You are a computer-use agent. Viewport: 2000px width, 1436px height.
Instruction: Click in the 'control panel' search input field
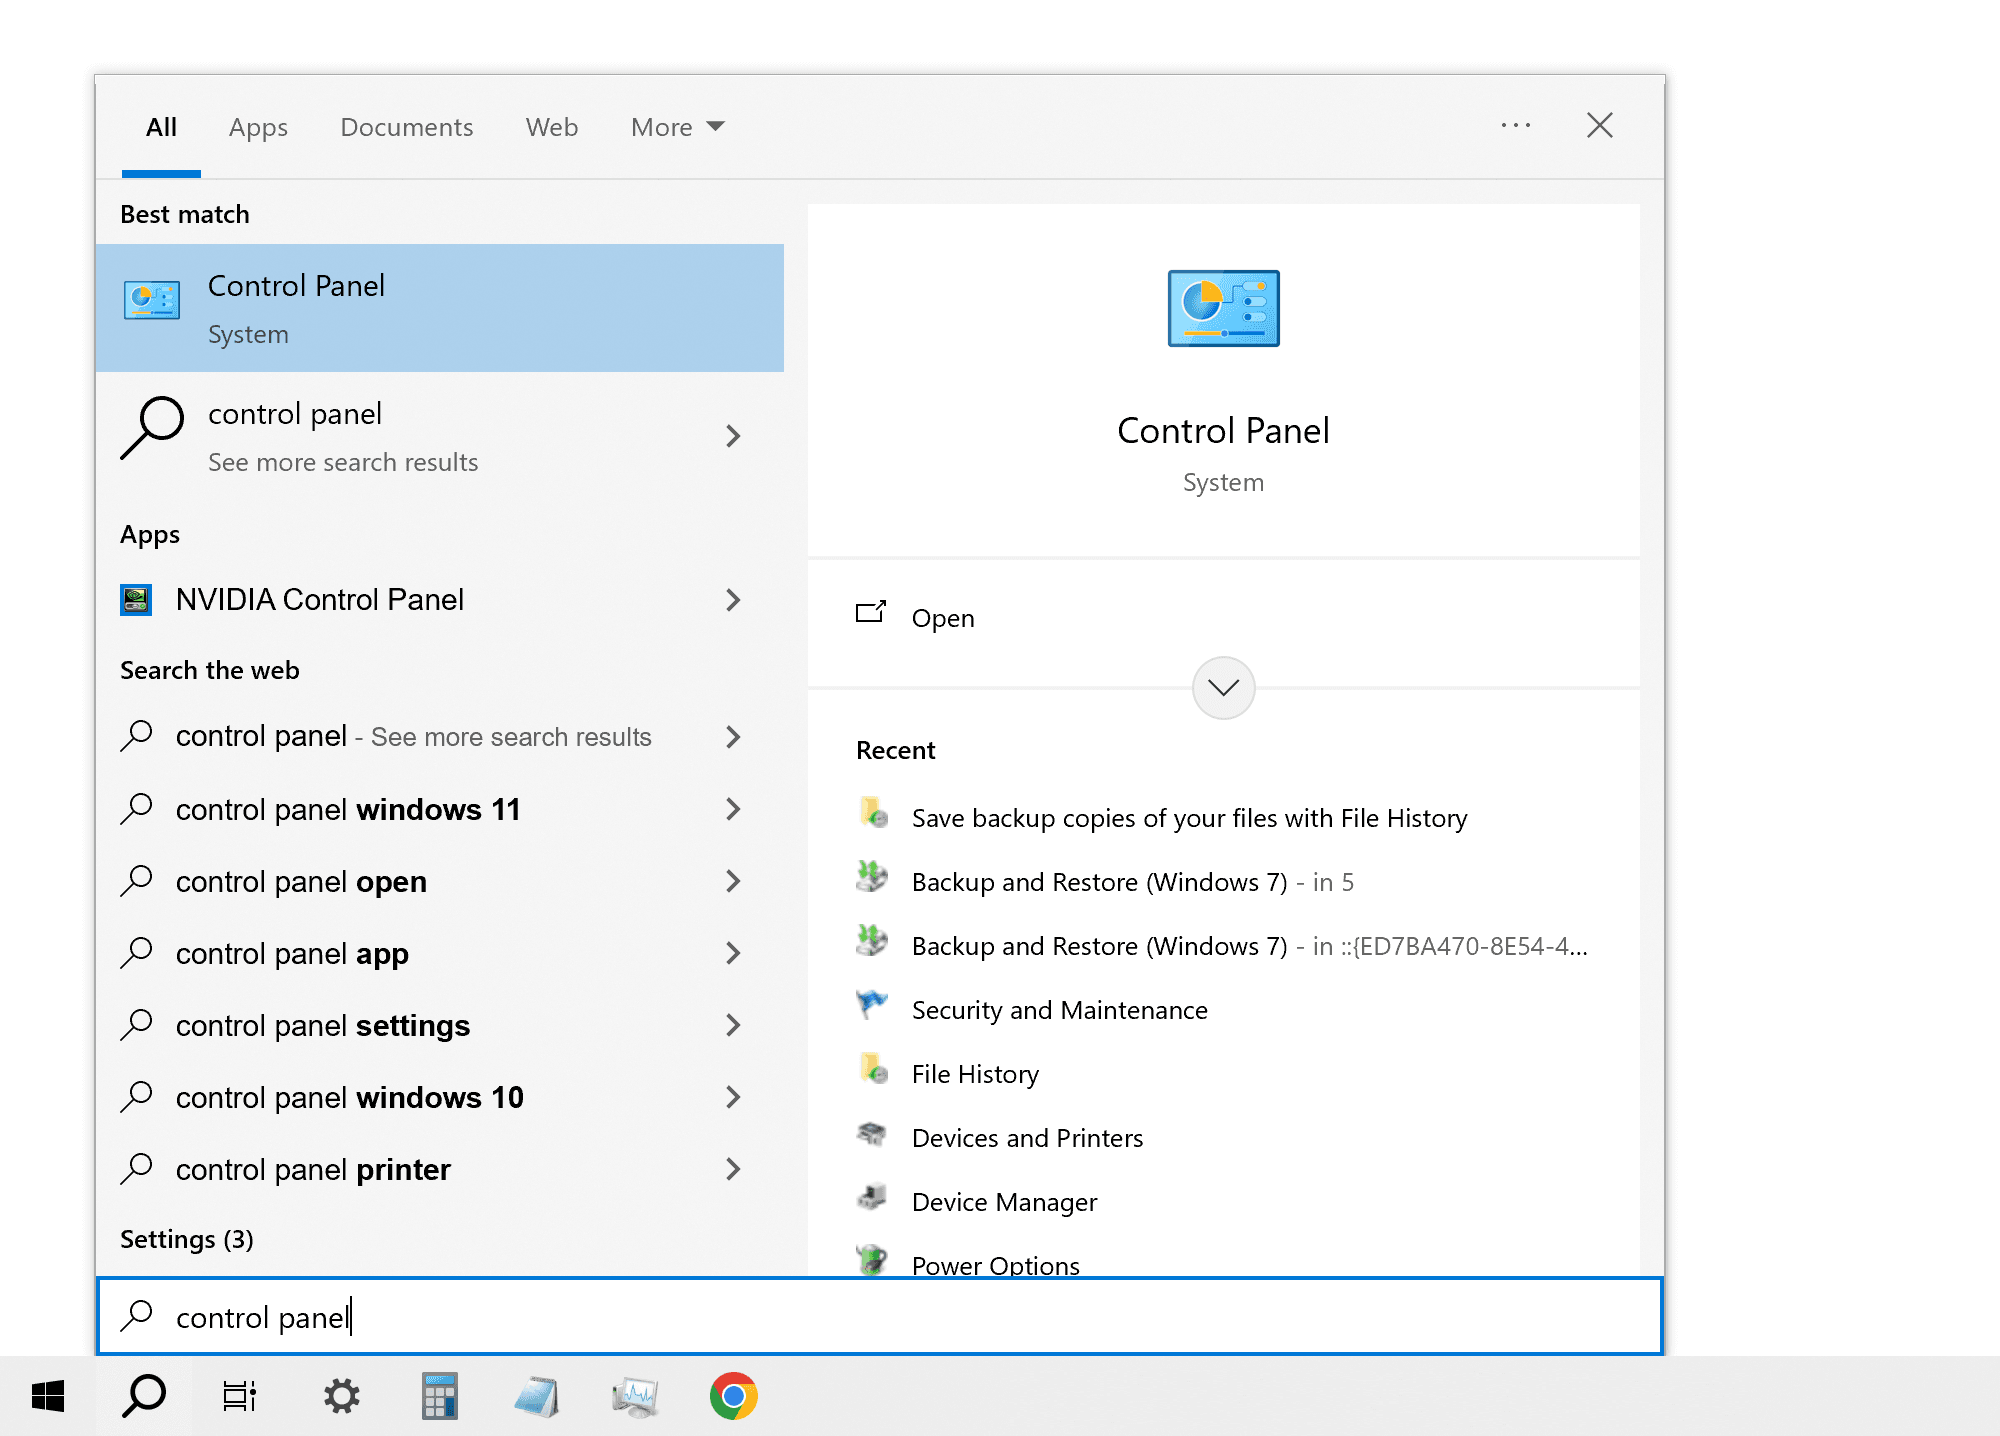tap(880, 1316)
